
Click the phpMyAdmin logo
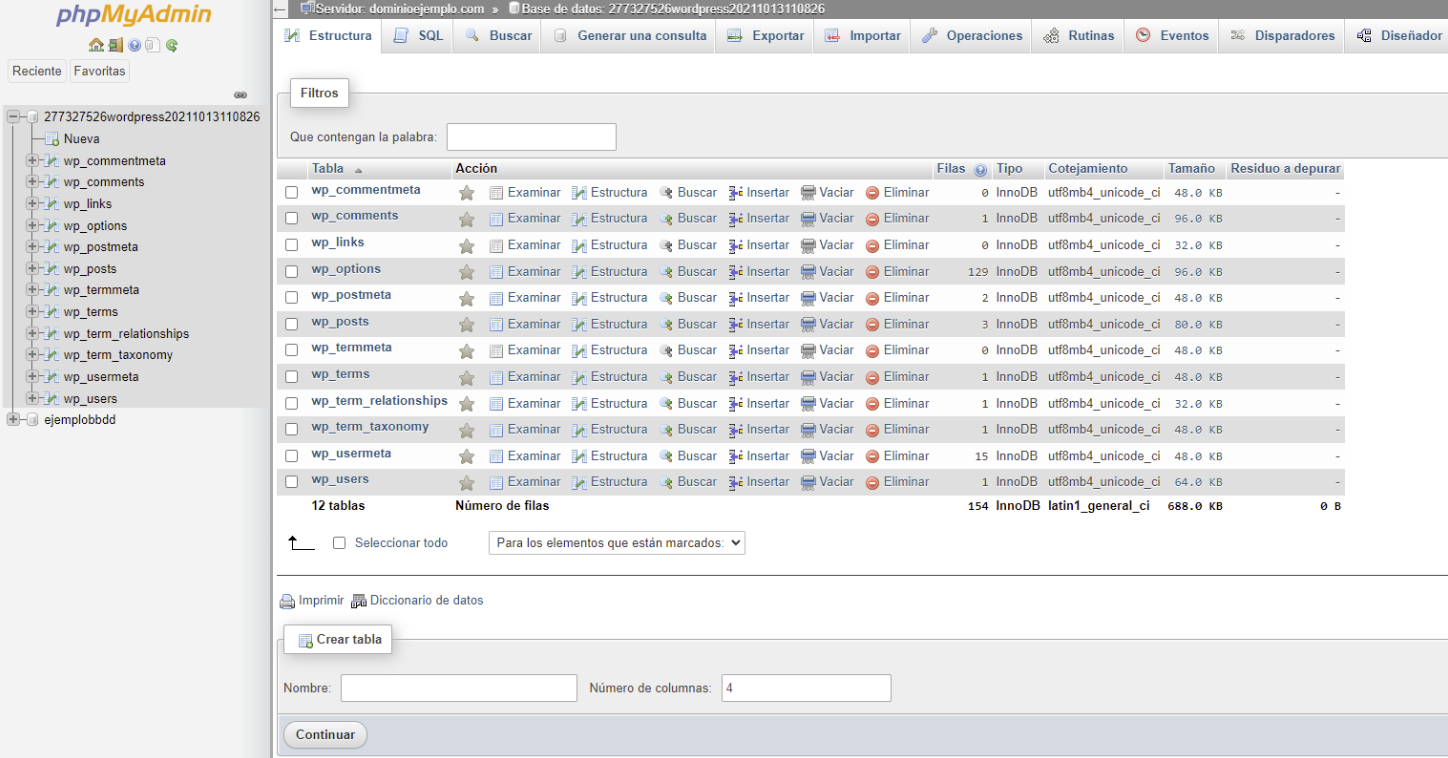pyautogui.click(x=134, y=15)
